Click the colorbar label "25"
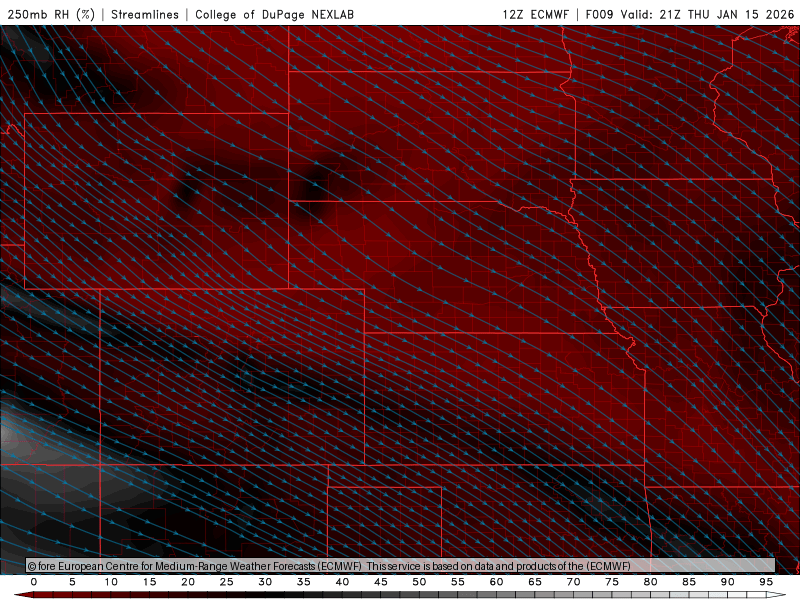This screenshot has width=800, height=600. click(227, 582)
